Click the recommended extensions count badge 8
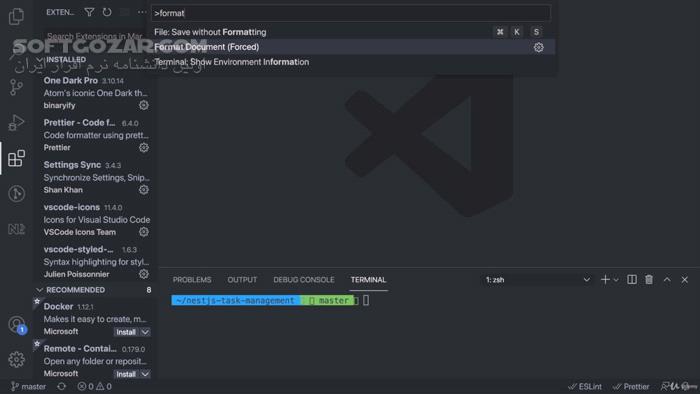 tap(149, 290)
